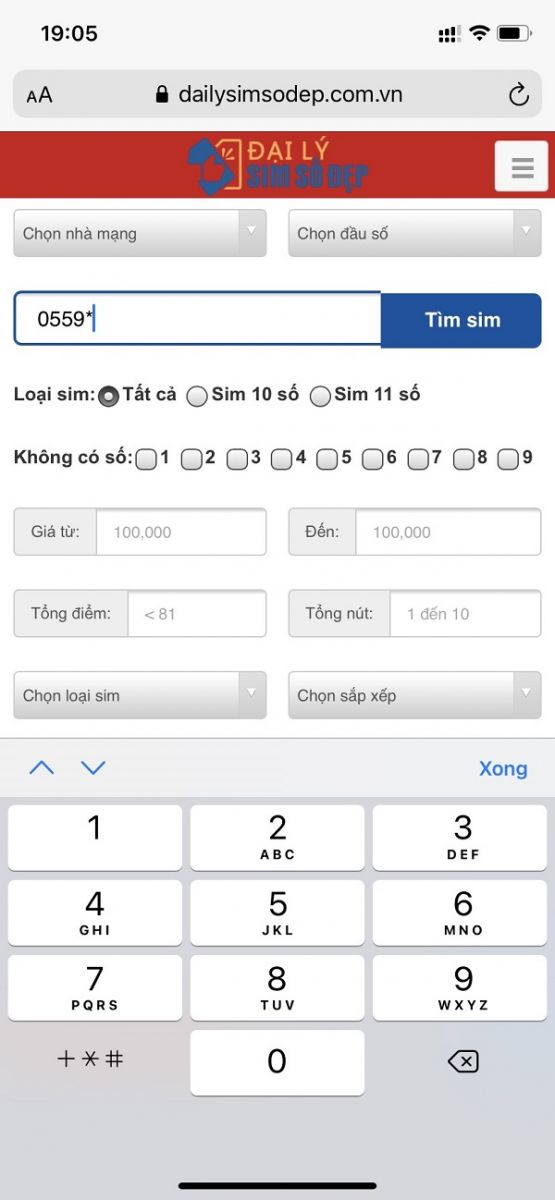Tap the keyboard backspace delete icon
Screen dimensions: 555x1200
tap(463, 1061)
